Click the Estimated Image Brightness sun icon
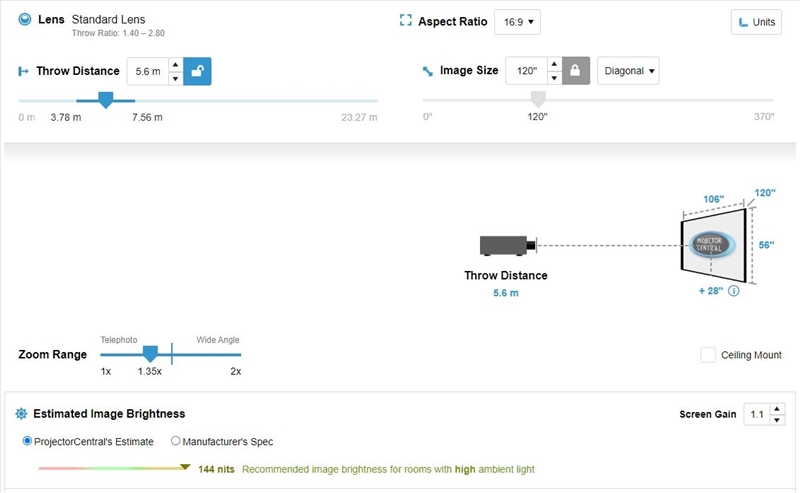Screen dimensions: 800x493 point(21,413)
